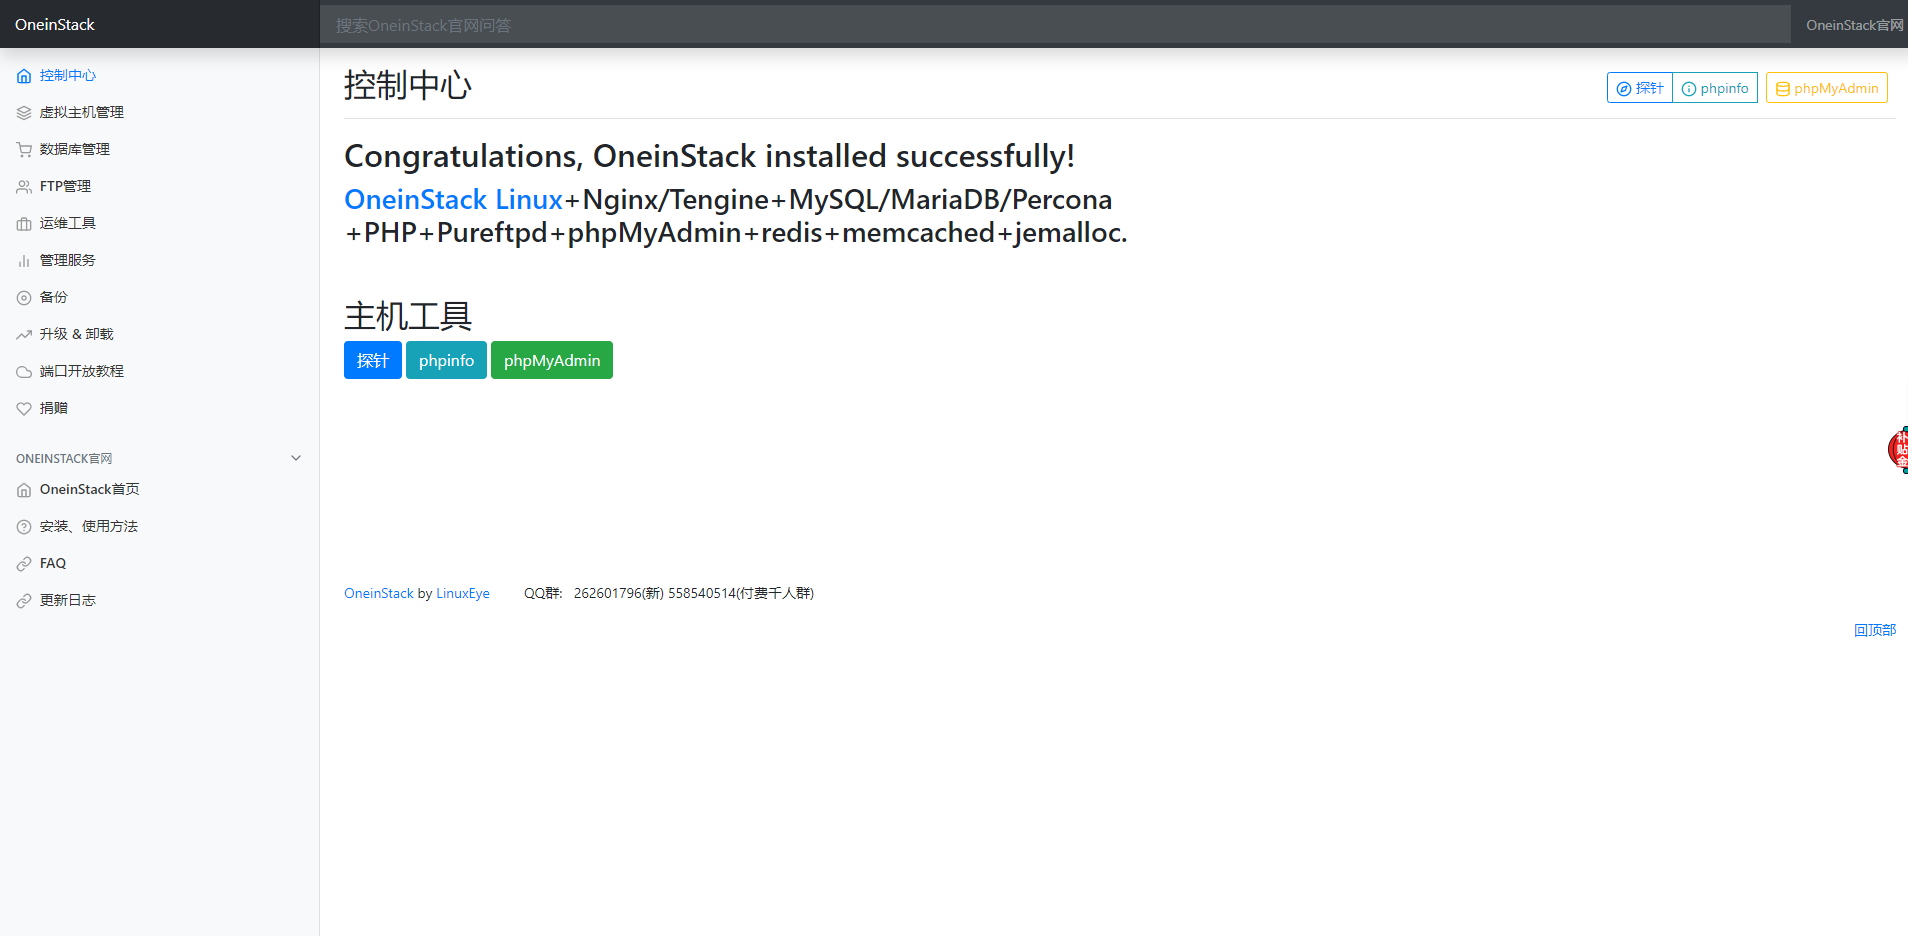Click the briefcase icon beside 运维工具
Viewport: 1908px width, 936px height.
click(x=24, y=224)
